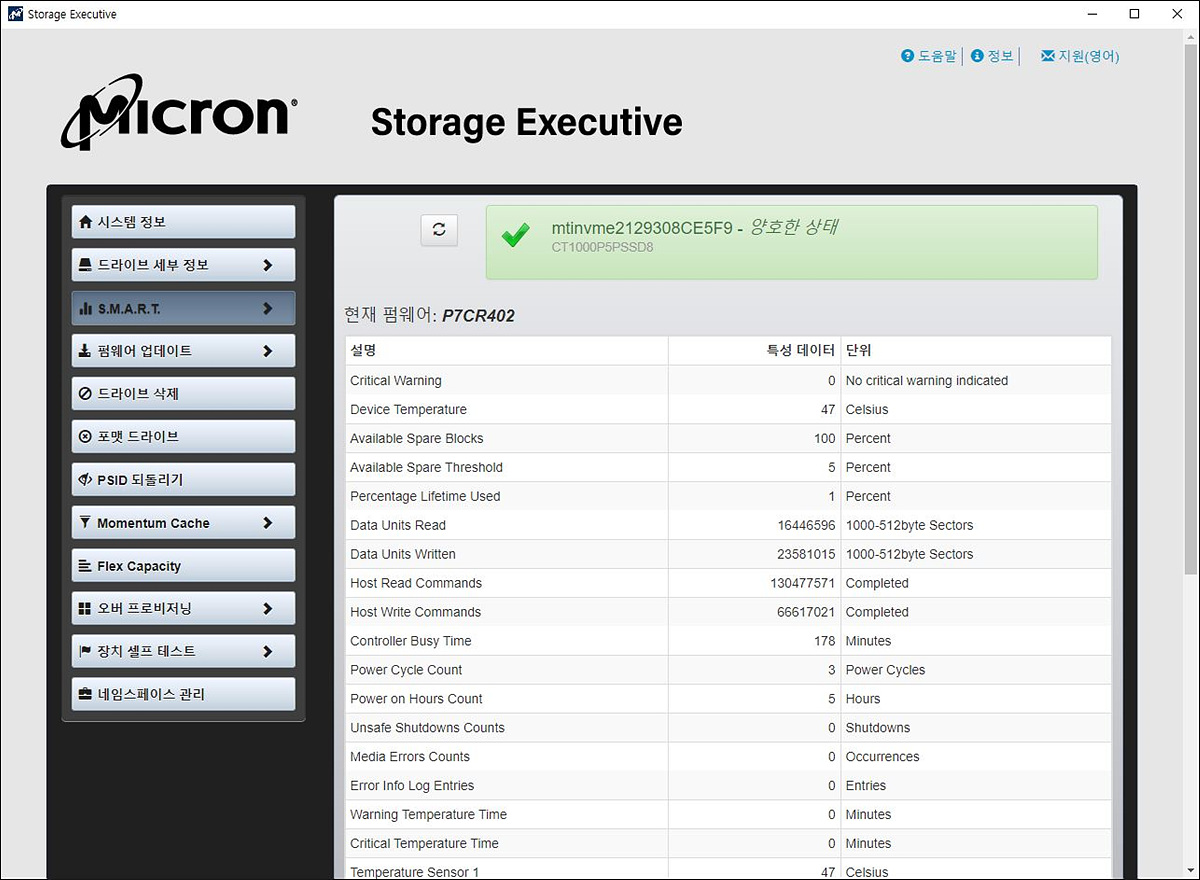
Task: Select the firmware version P7CR402 text
Action: 479,317
